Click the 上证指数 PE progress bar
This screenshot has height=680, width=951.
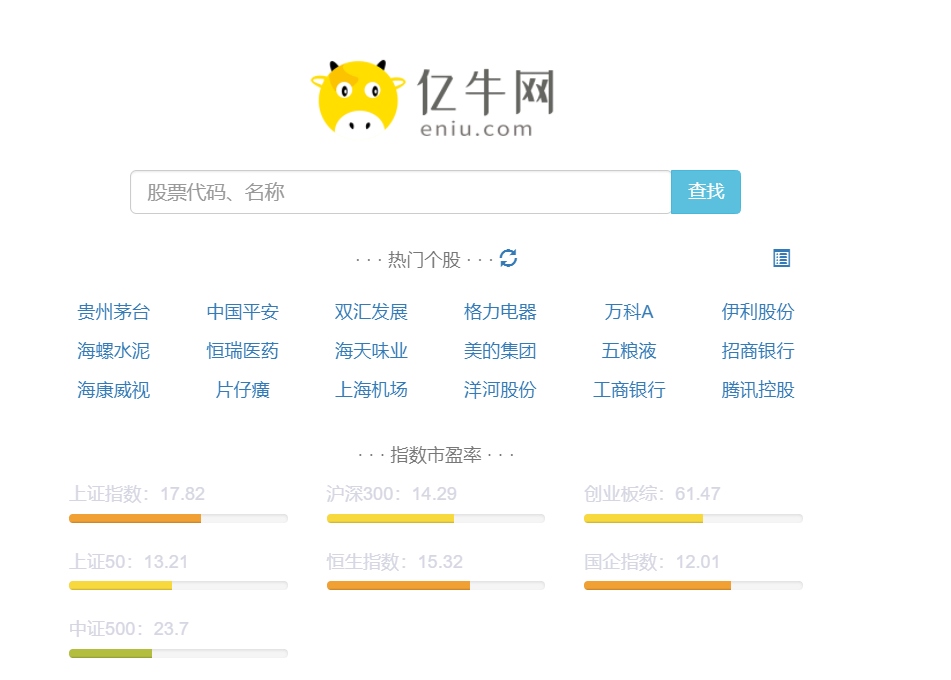[178, 518]
